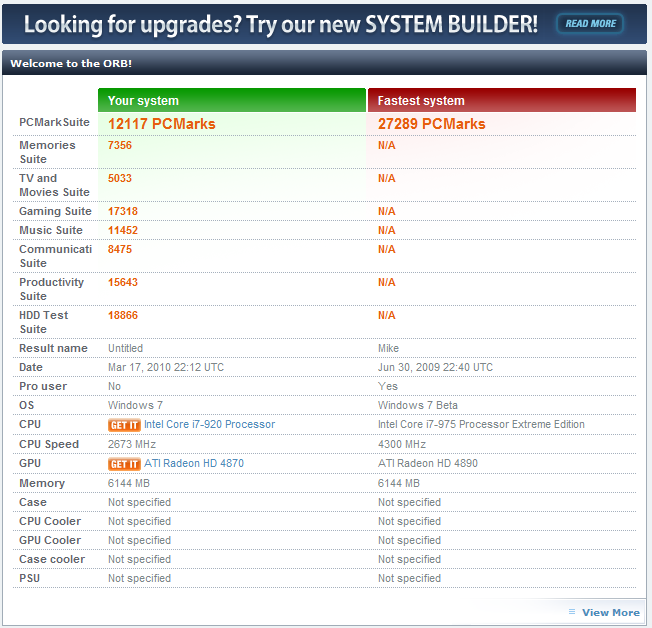Click the Communications Suite score 8475
The height and width of the screenshot is (628, 652).
(x=120, y=249)
